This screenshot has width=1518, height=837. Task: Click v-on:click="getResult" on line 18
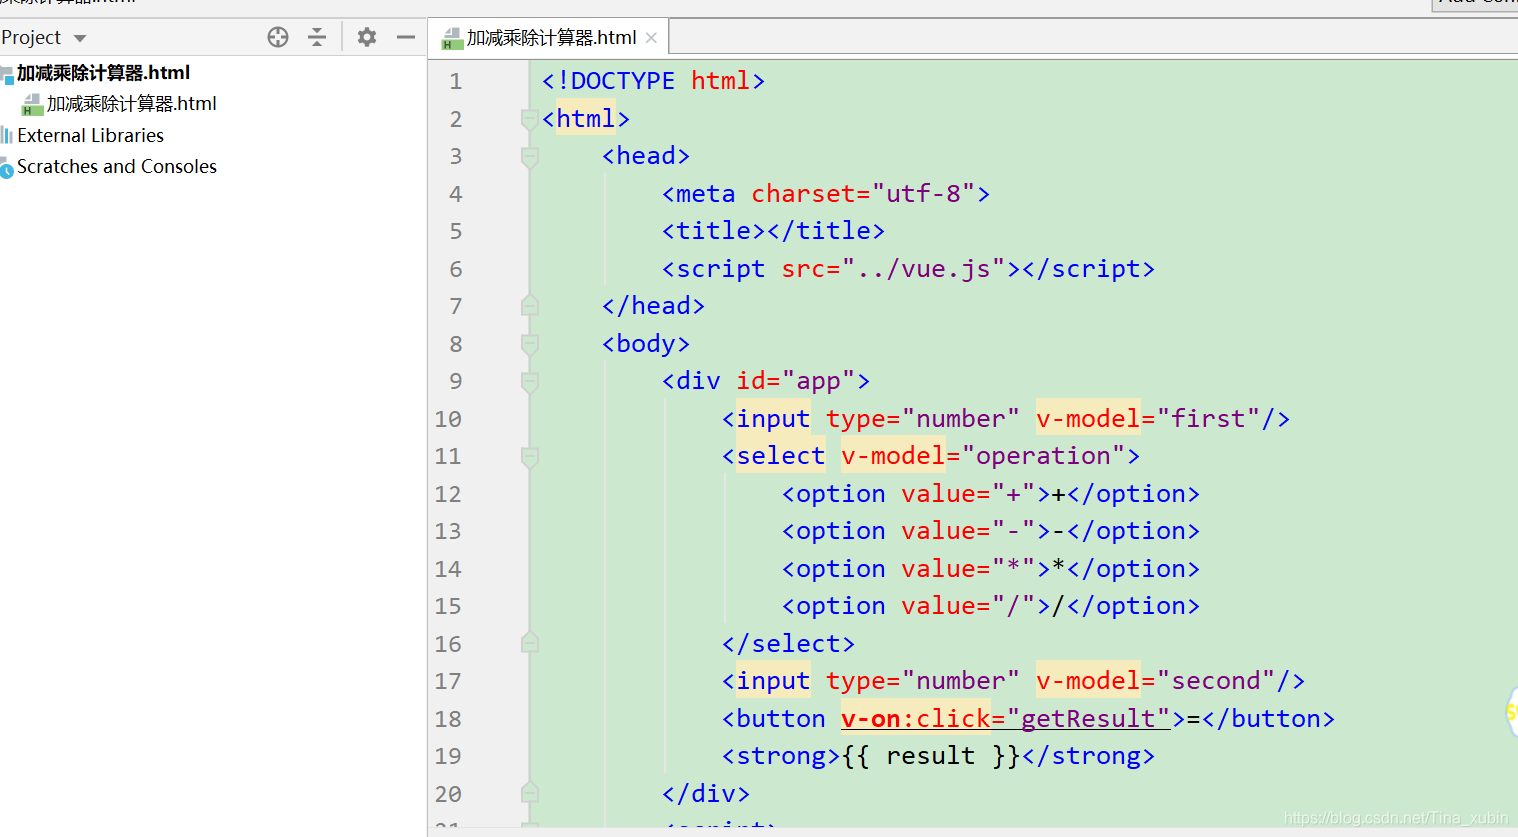(1006, 719)
